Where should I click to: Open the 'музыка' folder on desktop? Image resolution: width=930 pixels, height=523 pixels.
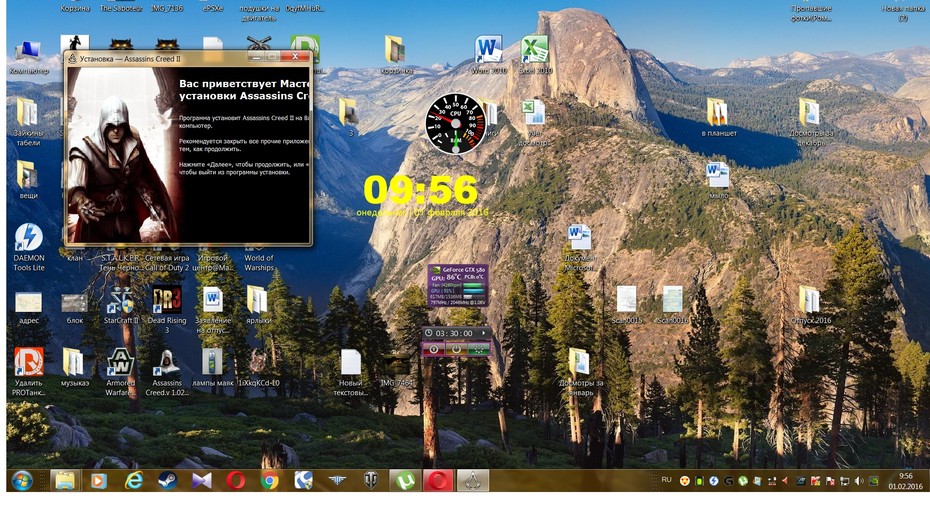point(74,366)
